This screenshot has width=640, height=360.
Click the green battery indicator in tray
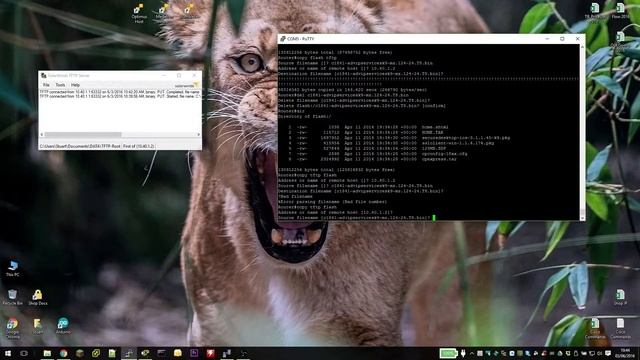pos(448,353)
